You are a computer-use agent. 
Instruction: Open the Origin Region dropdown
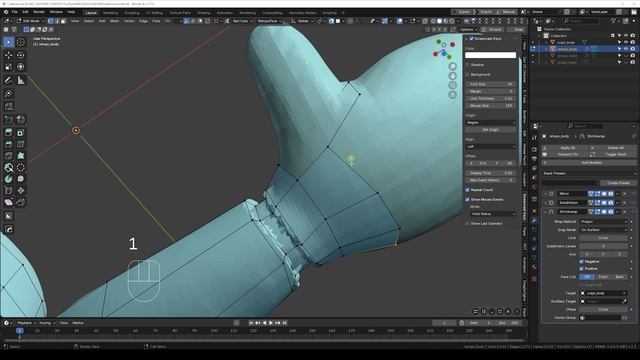[x=491, y=122]
